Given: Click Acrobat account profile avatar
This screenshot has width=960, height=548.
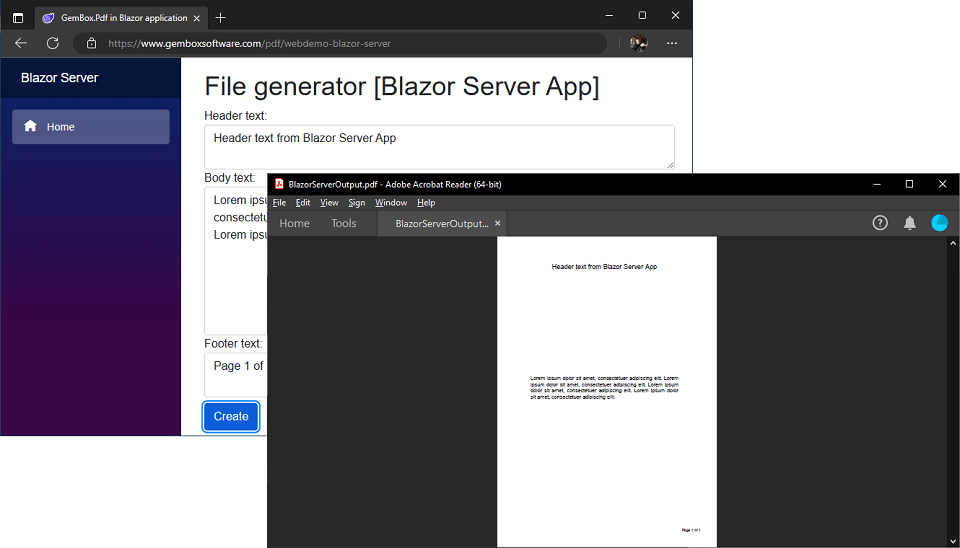Looking at the screenshot, I should (939, 223).
